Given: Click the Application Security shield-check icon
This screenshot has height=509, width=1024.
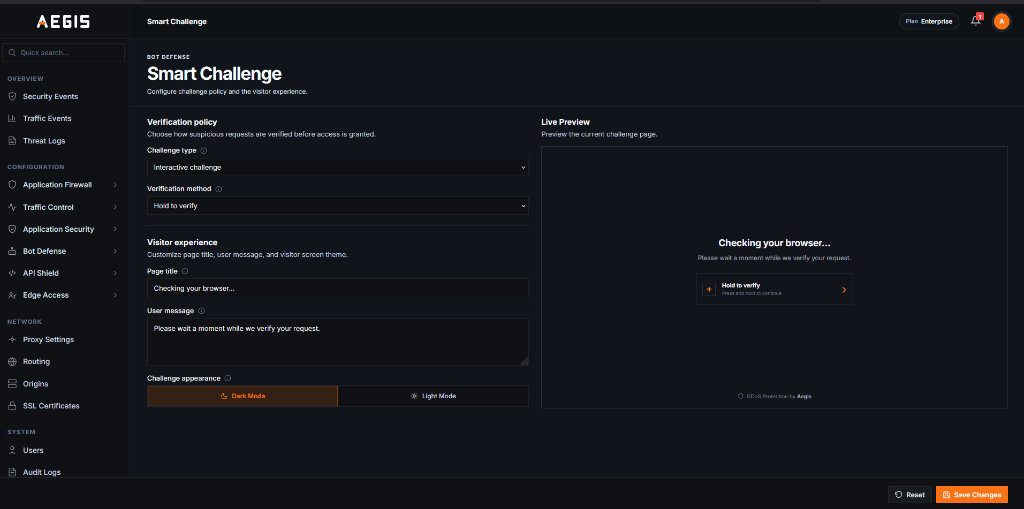Looking at the screenshot, I should (x=12, y=229).
